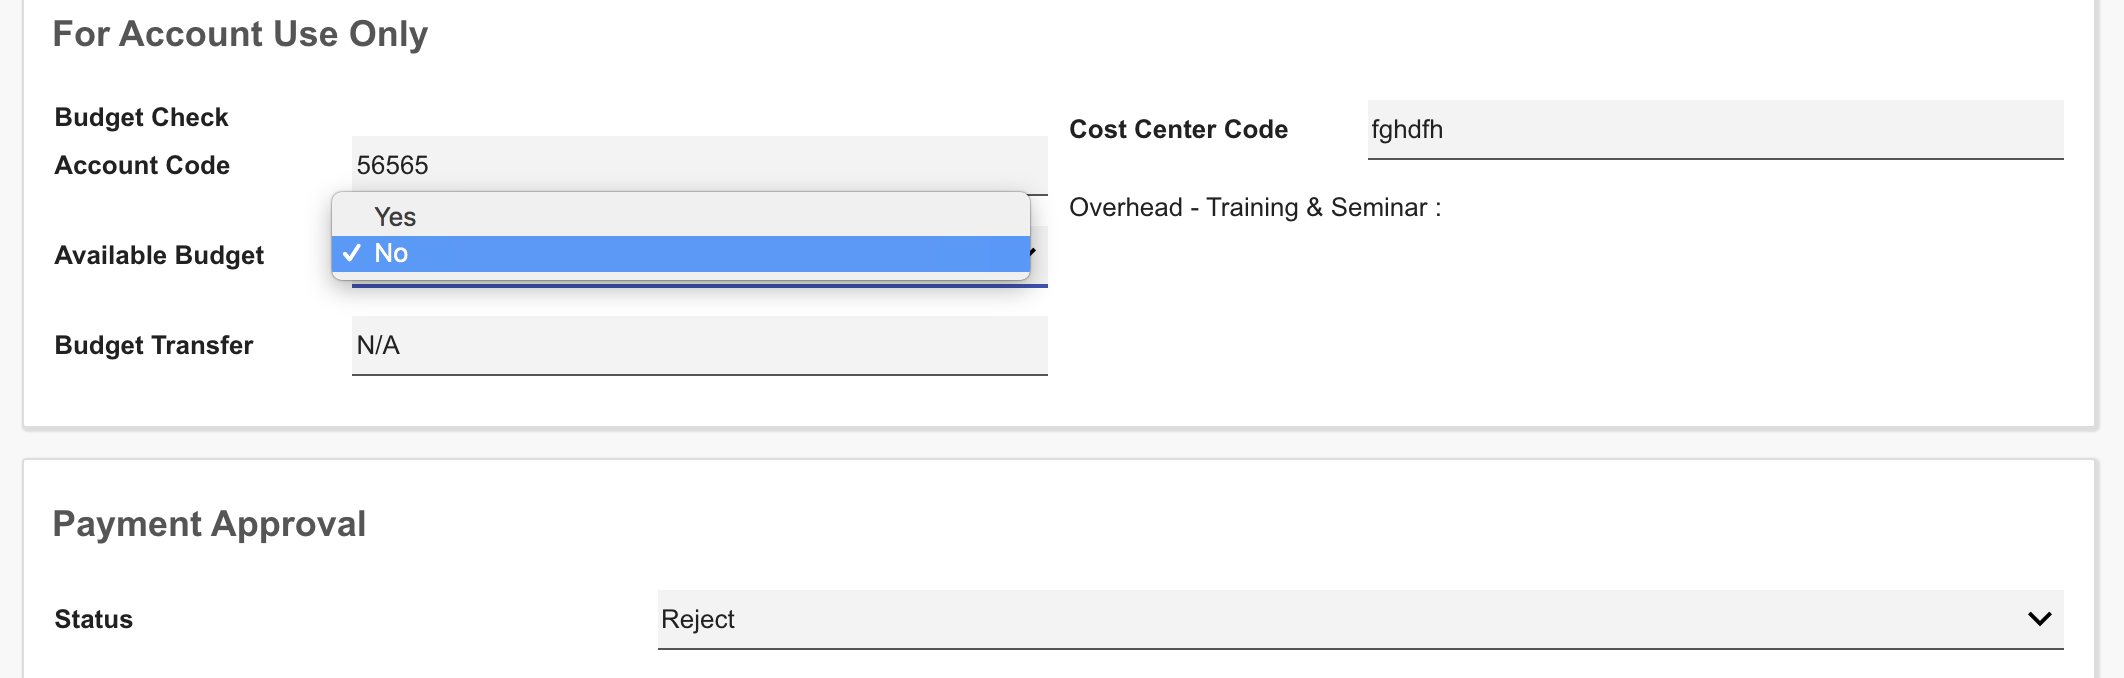Click the Payment Approval heading
This screenshot has height=678, width=2124.
209,524
